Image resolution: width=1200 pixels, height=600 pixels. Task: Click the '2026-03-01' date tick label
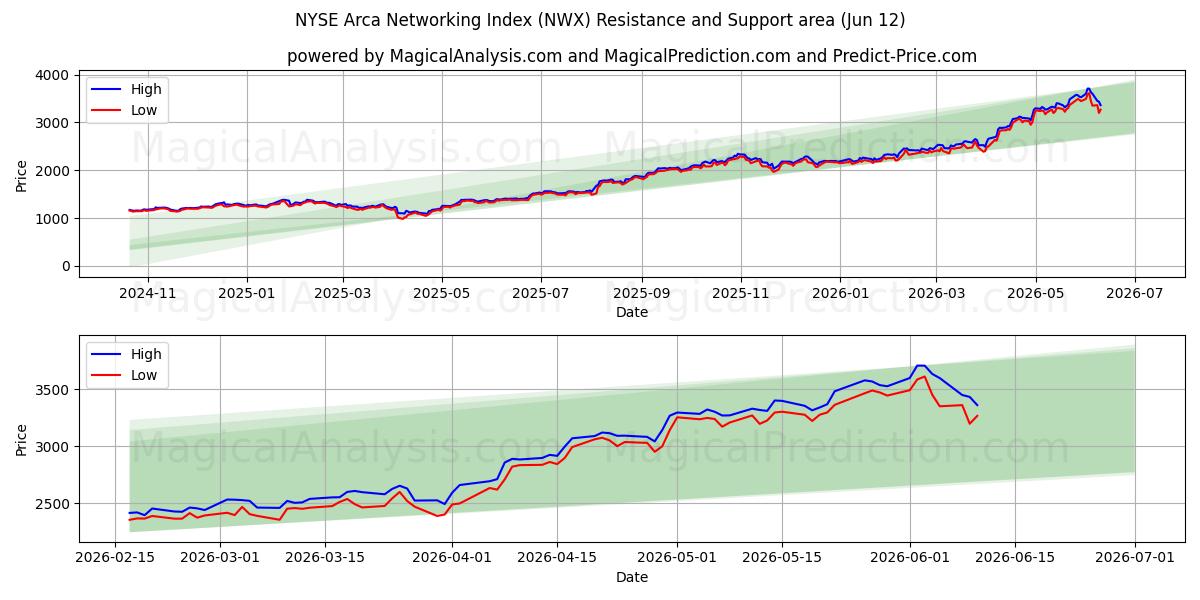[x=221, y=559]
